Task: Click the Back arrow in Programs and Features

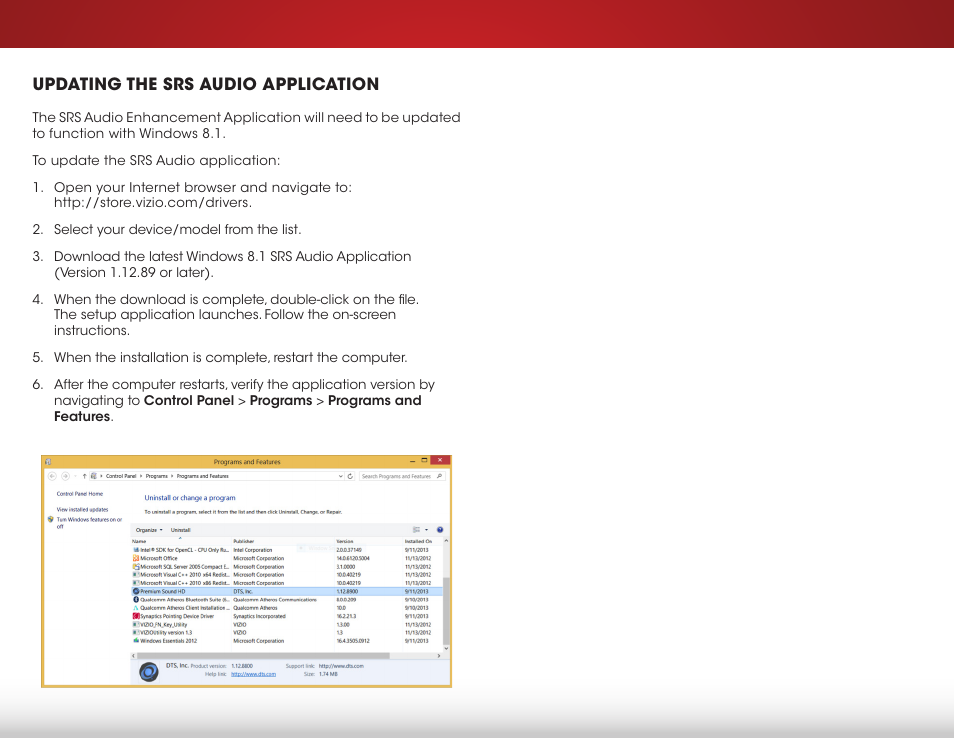Action: tap(52, 476)
